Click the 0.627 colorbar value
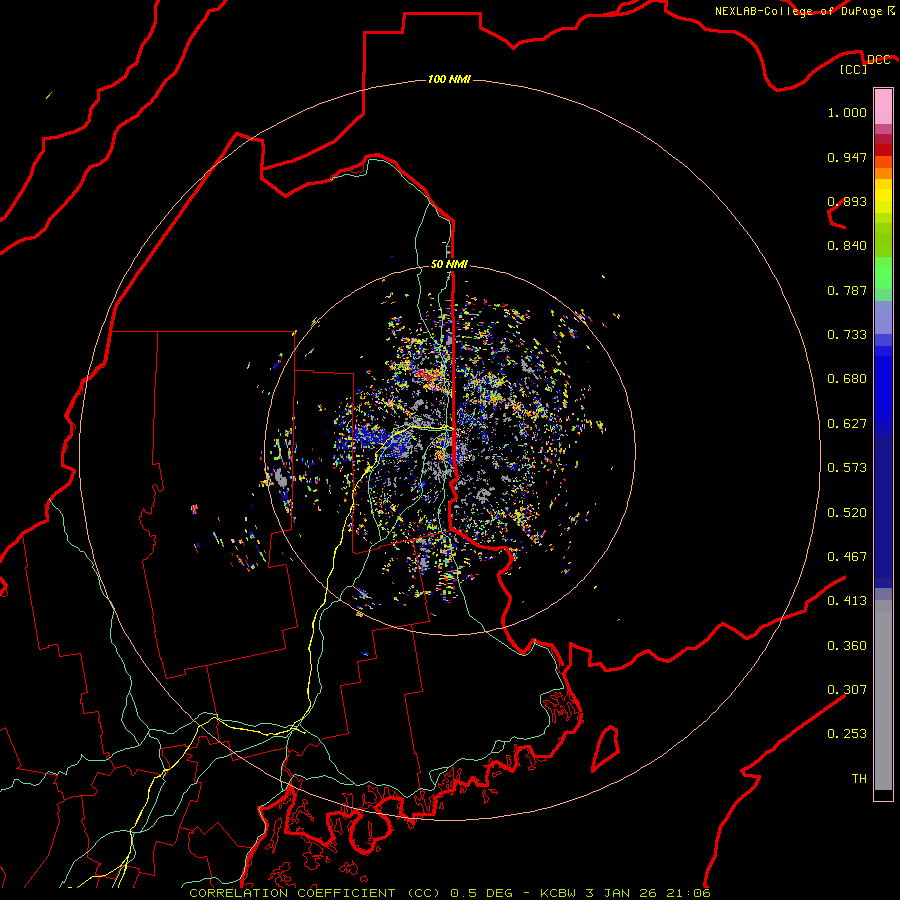900x900 pixels. pos(847,424)
